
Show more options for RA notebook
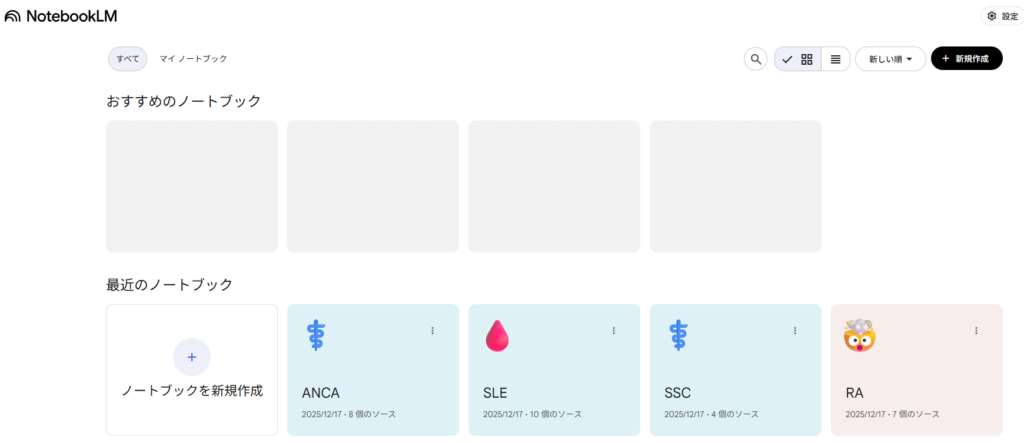976,330
